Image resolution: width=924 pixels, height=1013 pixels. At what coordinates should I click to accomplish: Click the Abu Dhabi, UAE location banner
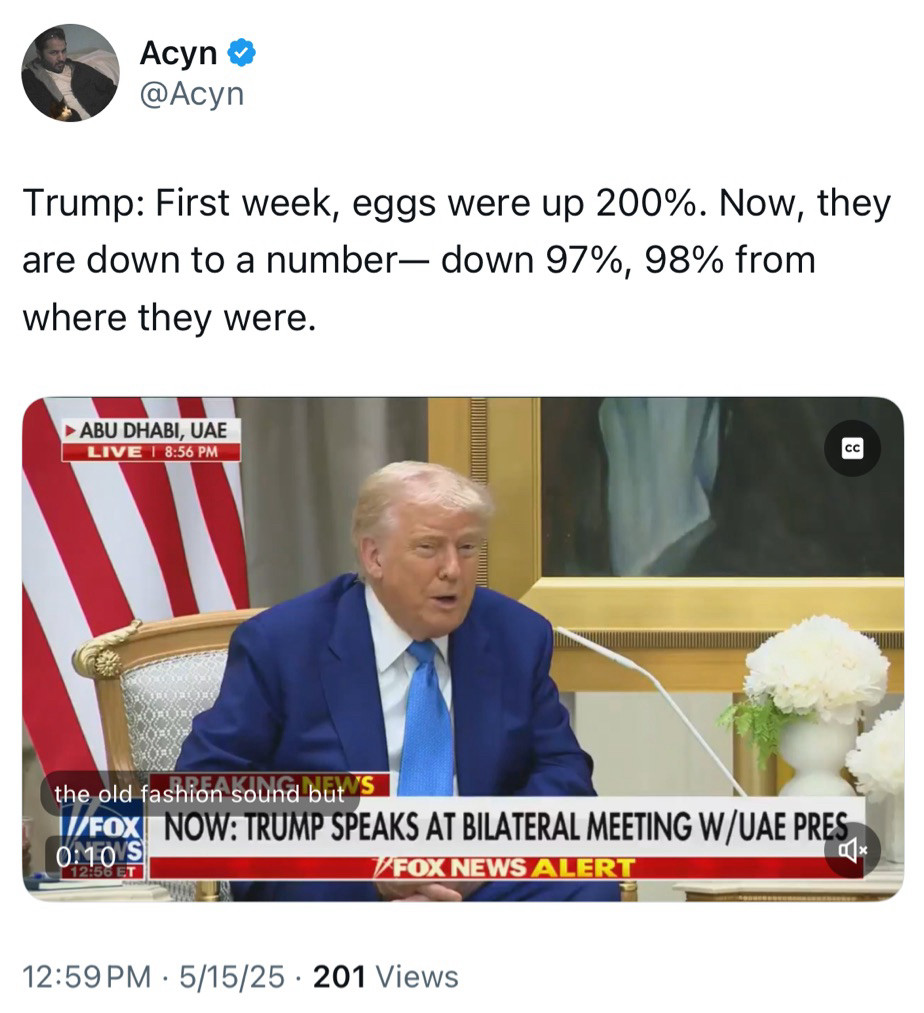(151, 430)
